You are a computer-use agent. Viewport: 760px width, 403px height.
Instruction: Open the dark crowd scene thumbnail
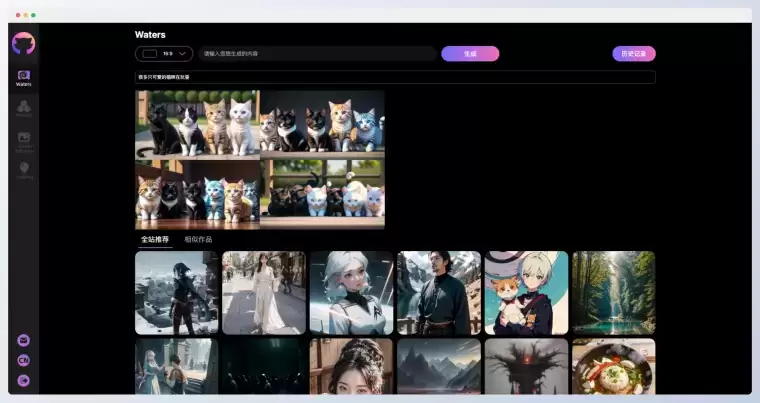[x=264, y=367]
